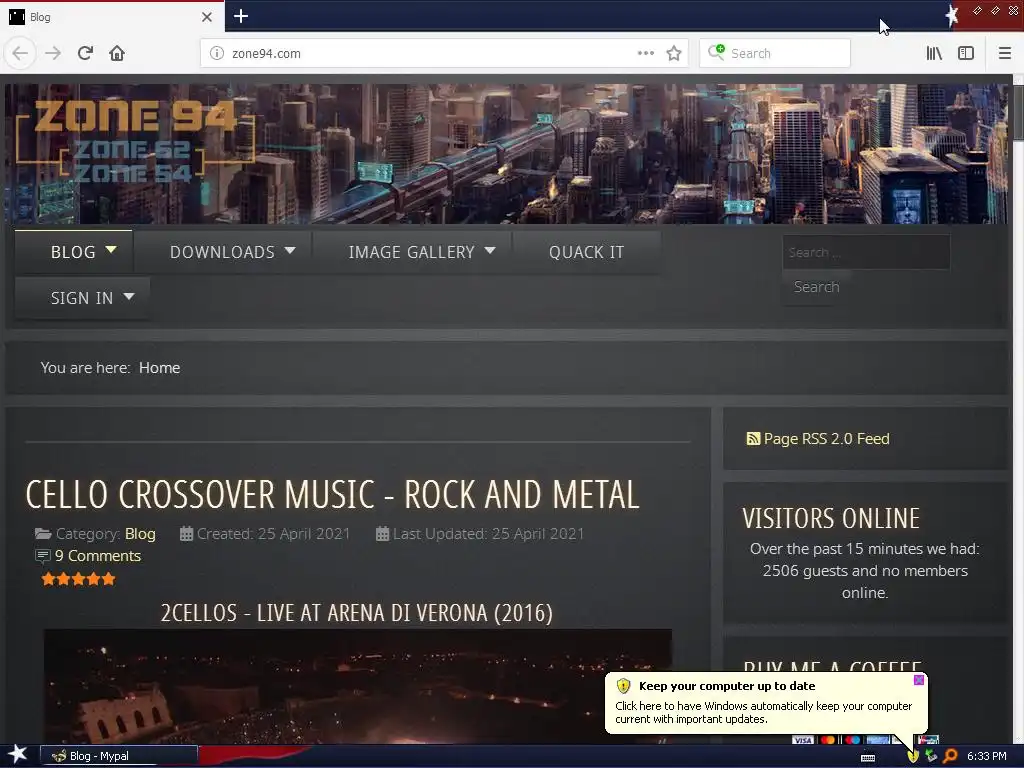The image size is (1024, 768).
Task: Click the on-screen keyboard tray icon
Action: tap(868, 758)
